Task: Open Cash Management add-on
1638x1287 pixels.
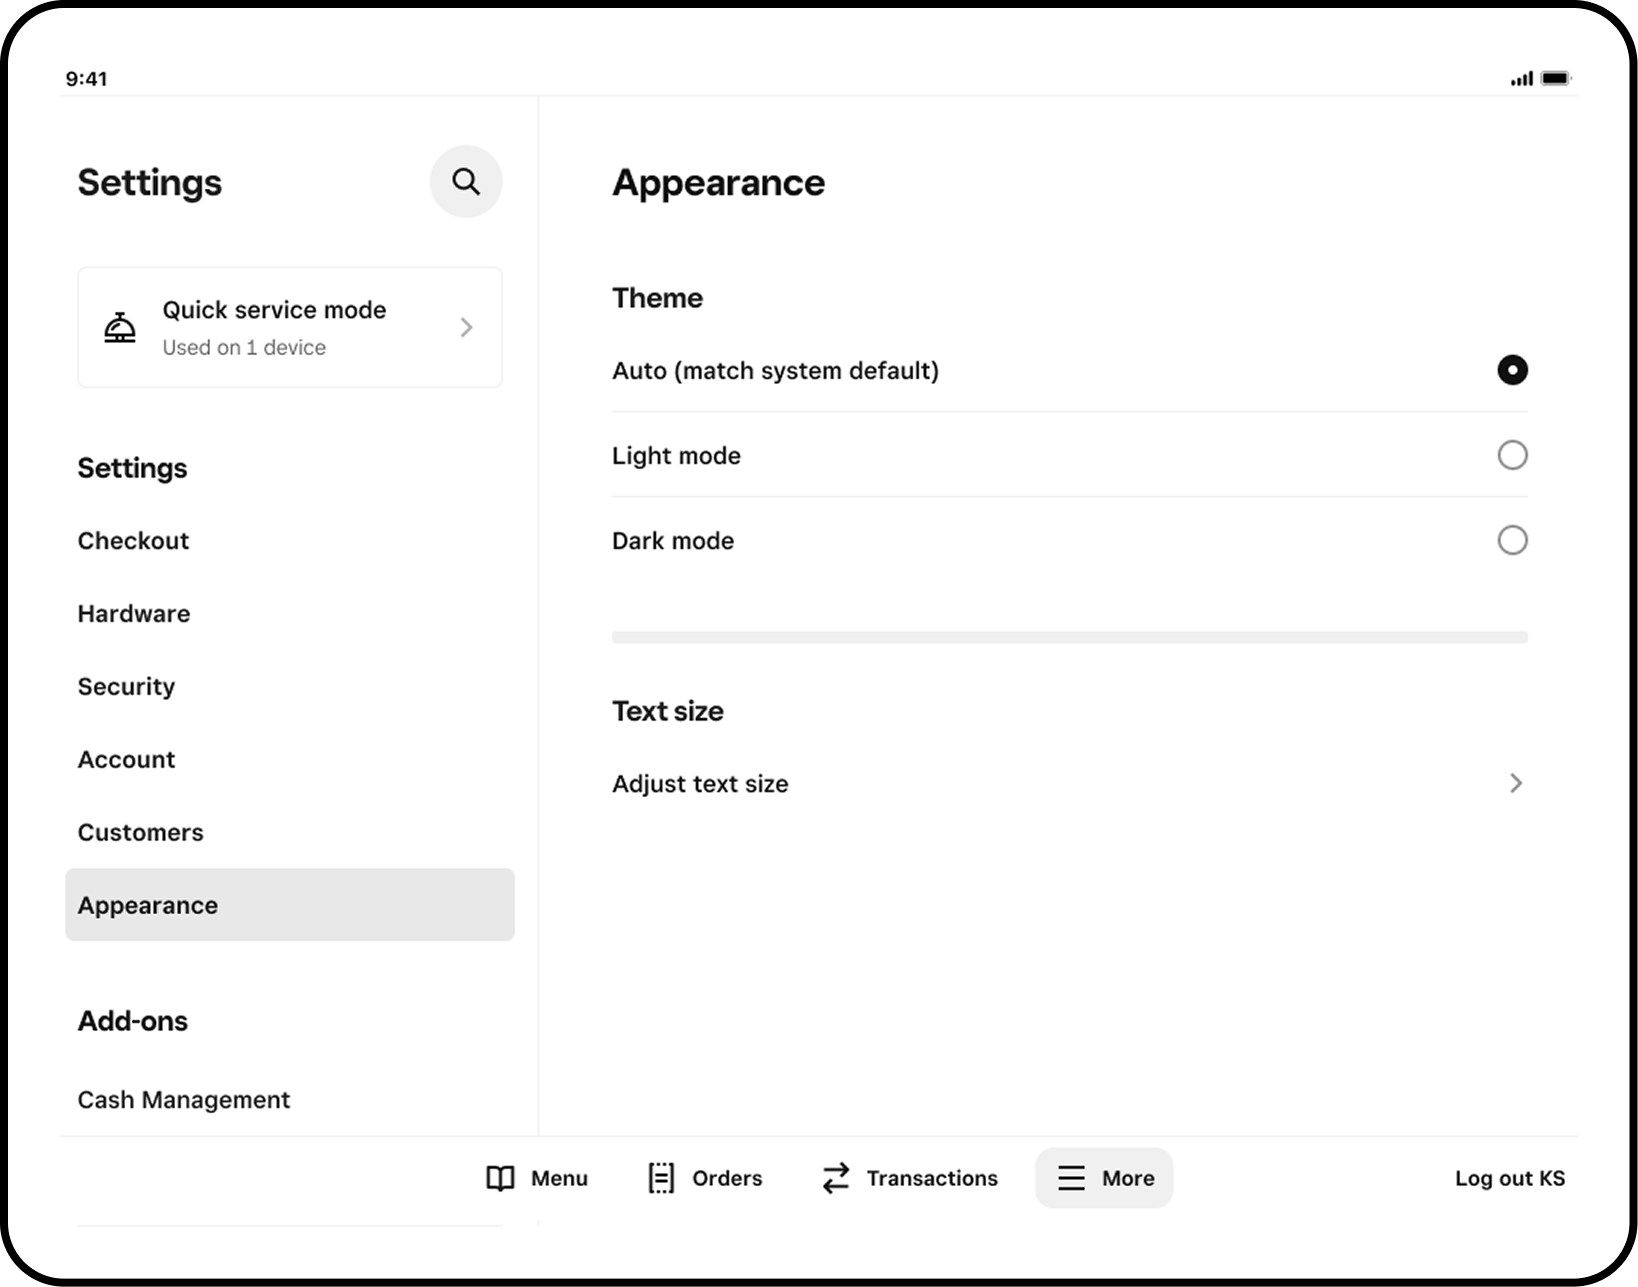Action: (x=183, y=1099)
